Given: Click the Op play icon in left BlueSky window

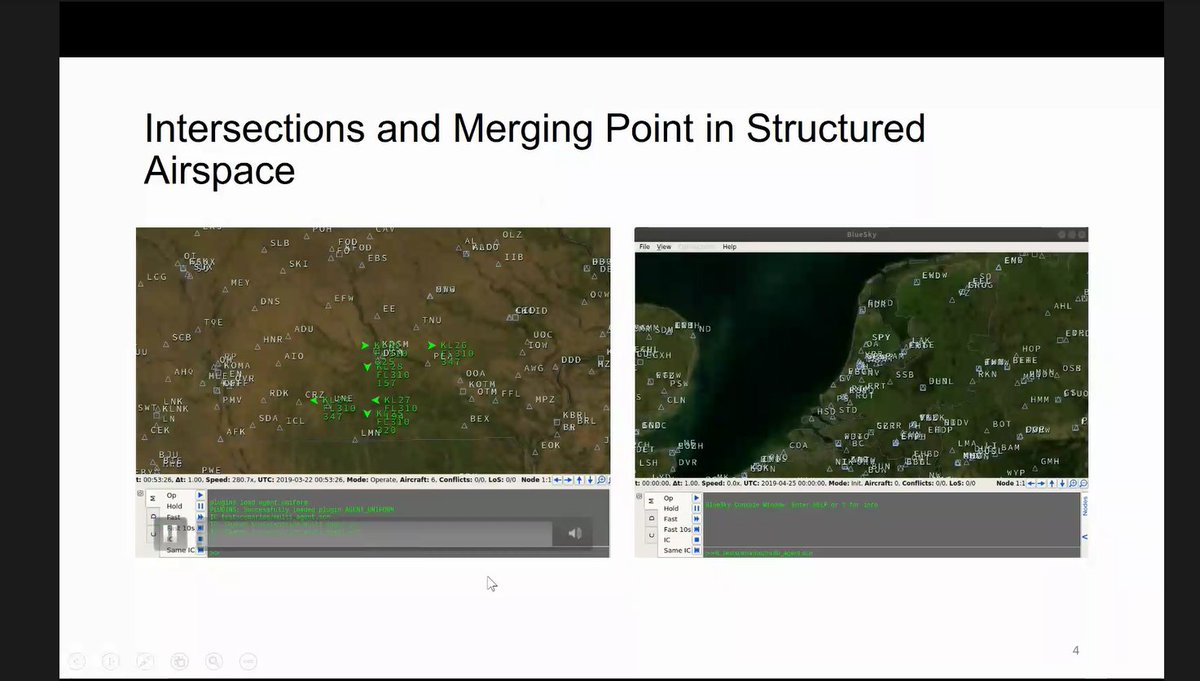Looking at the screenshot, I should pos(200,495).
